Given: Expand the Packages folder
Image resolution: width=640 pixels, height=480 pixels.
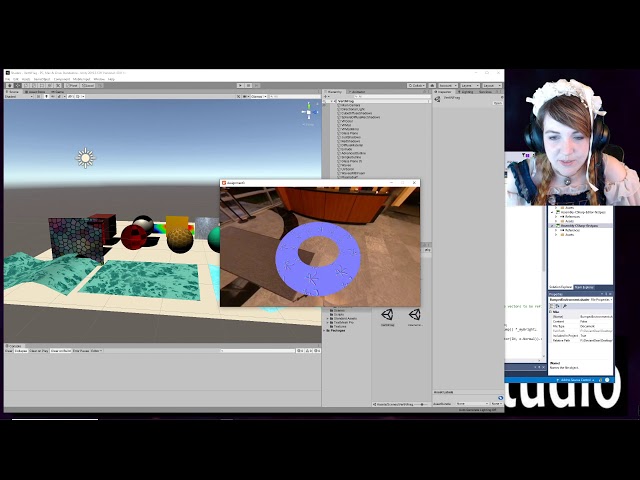Looking at the screenshot, I should click(x=324, y=331).
